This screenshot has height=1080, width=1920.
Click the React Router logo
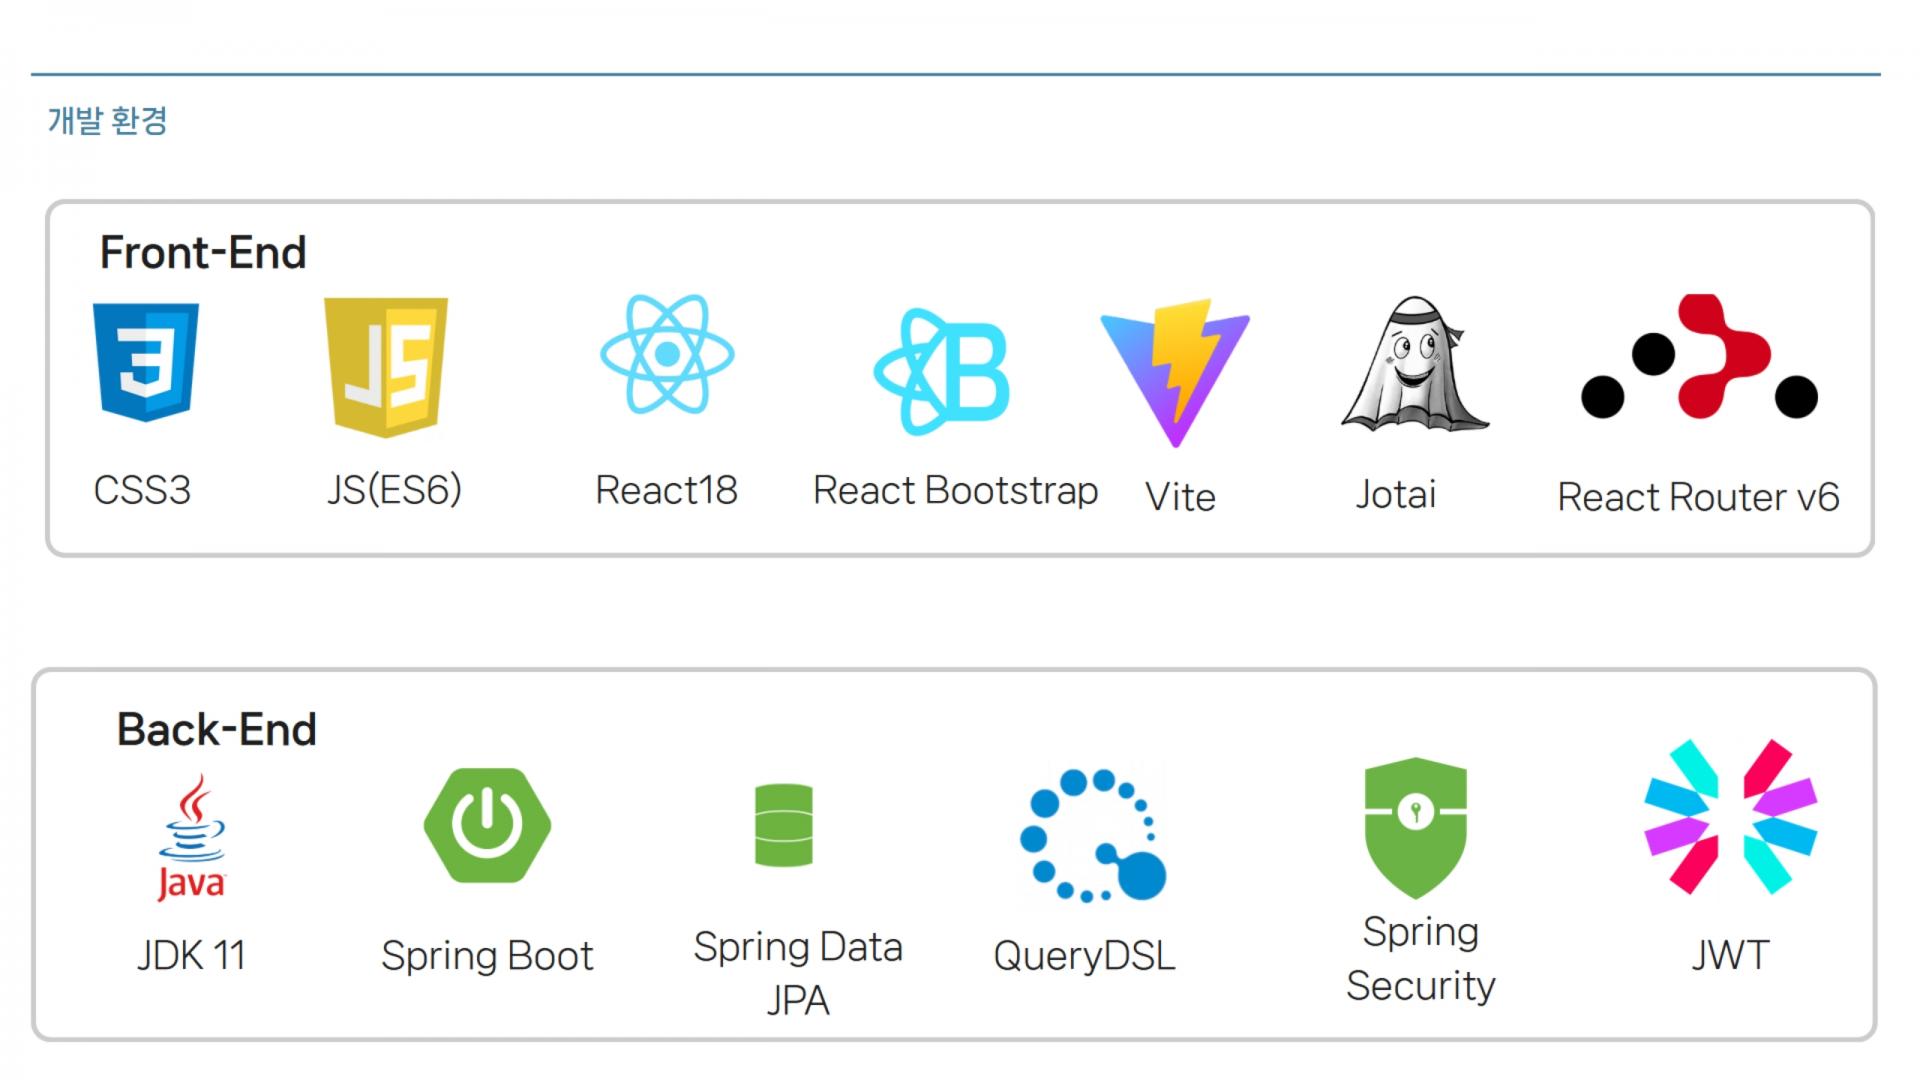1699,357
